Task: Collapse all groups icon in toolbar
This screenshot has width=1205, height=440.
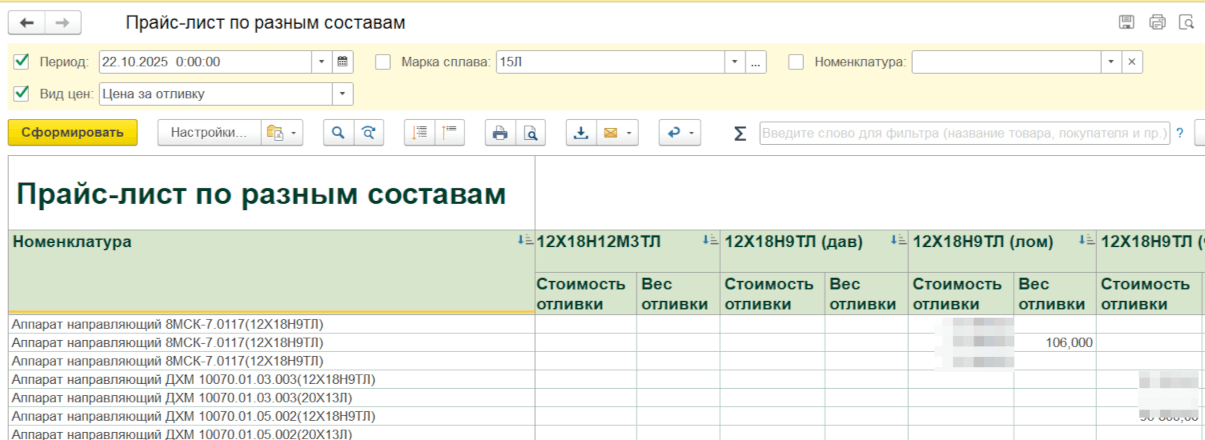Action: click(449, 133)
